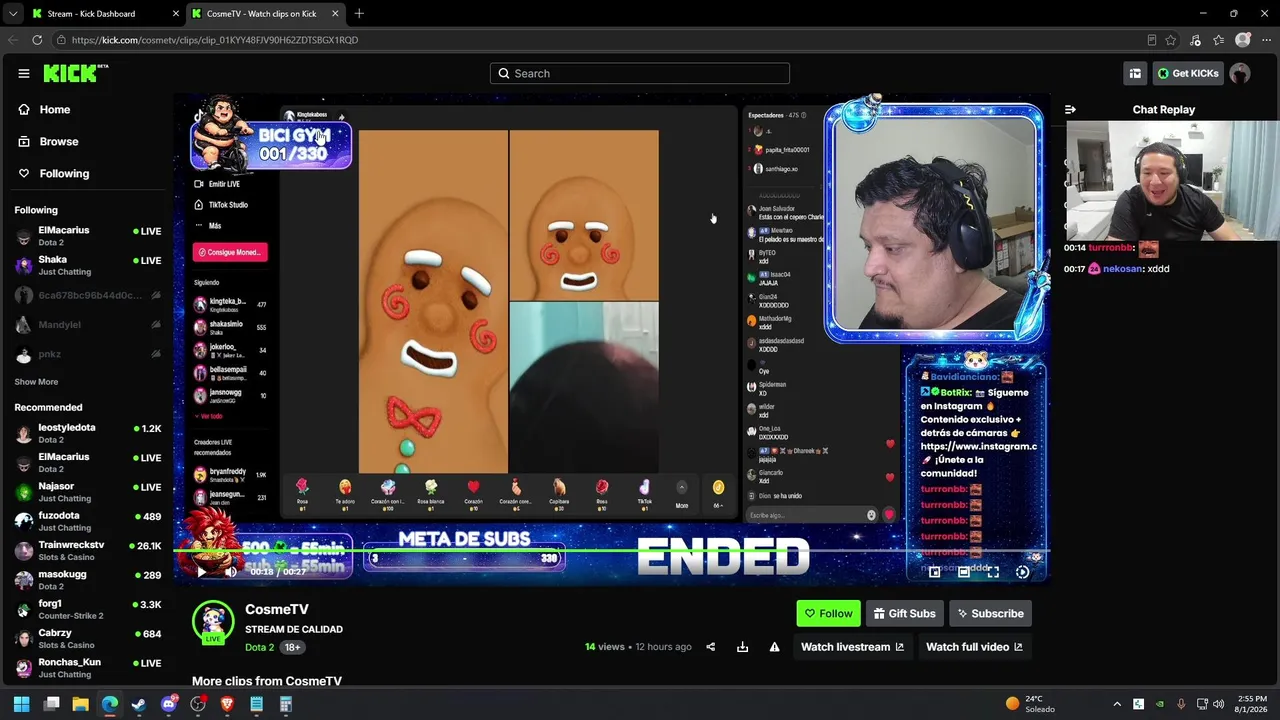1280x720 pixels.
Task: Toggle theater mode on player
Action: pyautogui.click(x=963, y=572)
